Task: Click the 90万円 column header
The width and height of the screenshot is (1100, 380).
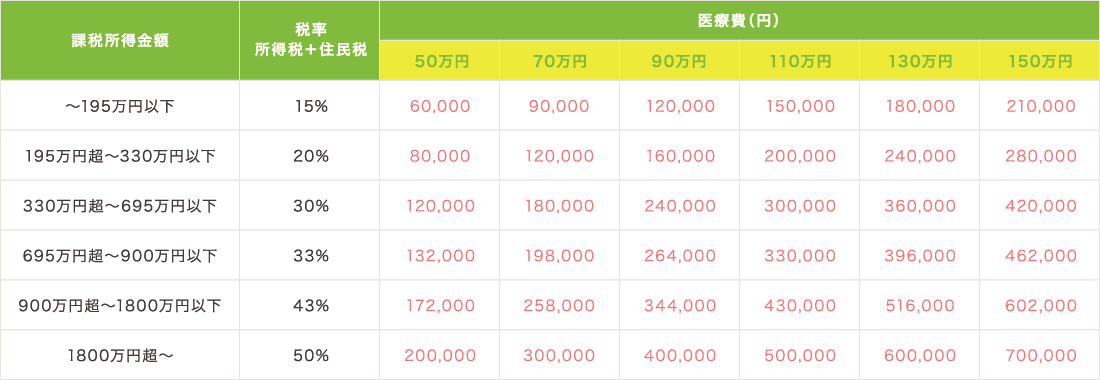Action: (x=679, y=60)
